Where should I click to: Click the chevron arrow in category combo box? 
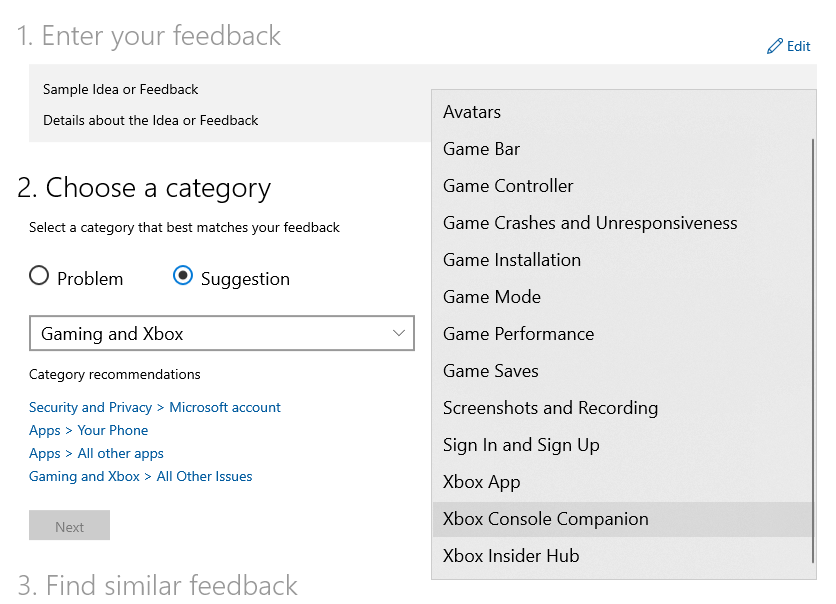click(x=398, y=333)
